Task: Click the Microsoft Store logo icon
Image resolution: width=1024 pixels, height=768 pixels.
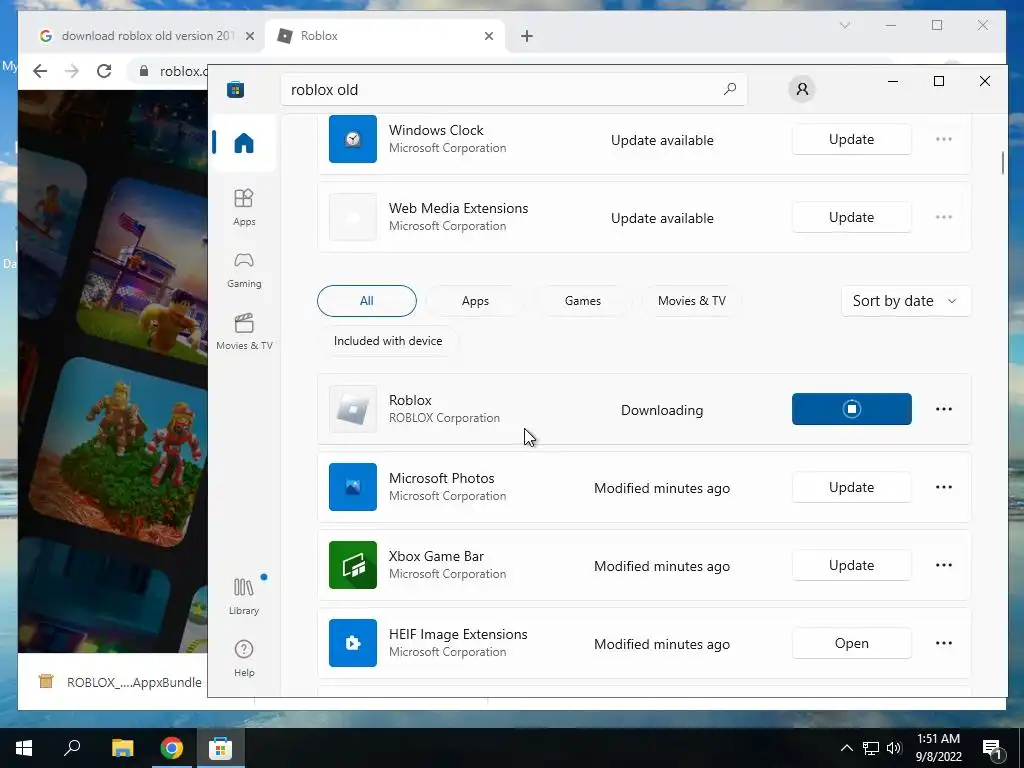Action: [236, 89]
